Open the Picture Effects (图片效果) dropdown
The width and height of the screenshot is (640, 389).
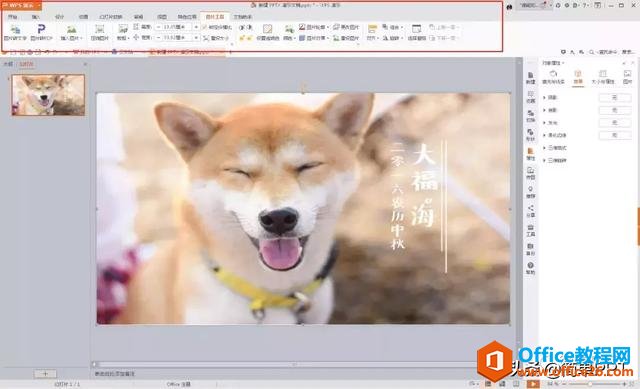[x=313, y=38]
